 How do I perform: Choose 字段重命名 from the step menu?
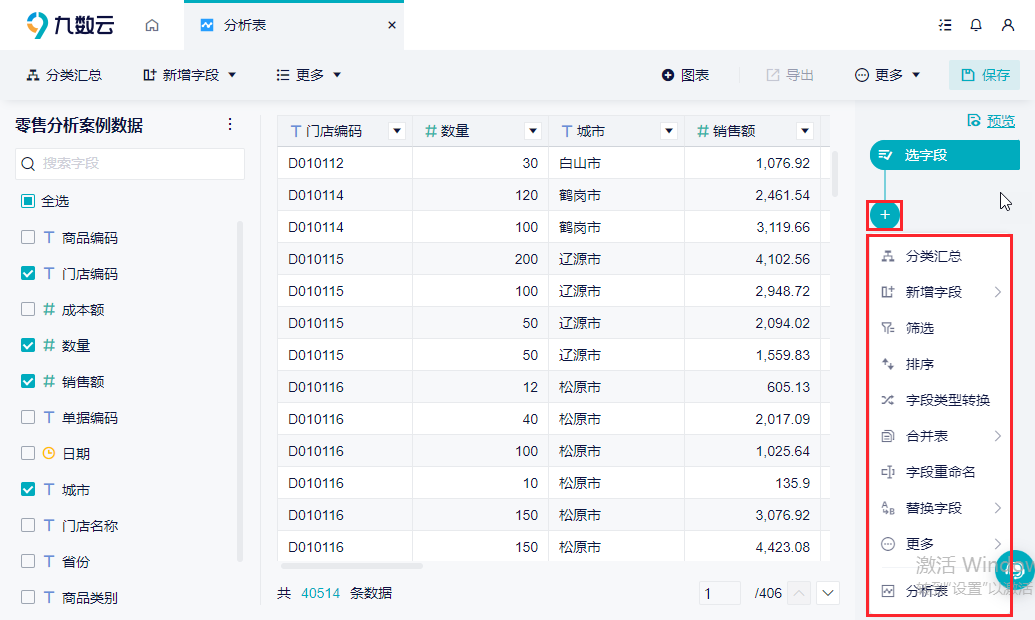point(939,472)
